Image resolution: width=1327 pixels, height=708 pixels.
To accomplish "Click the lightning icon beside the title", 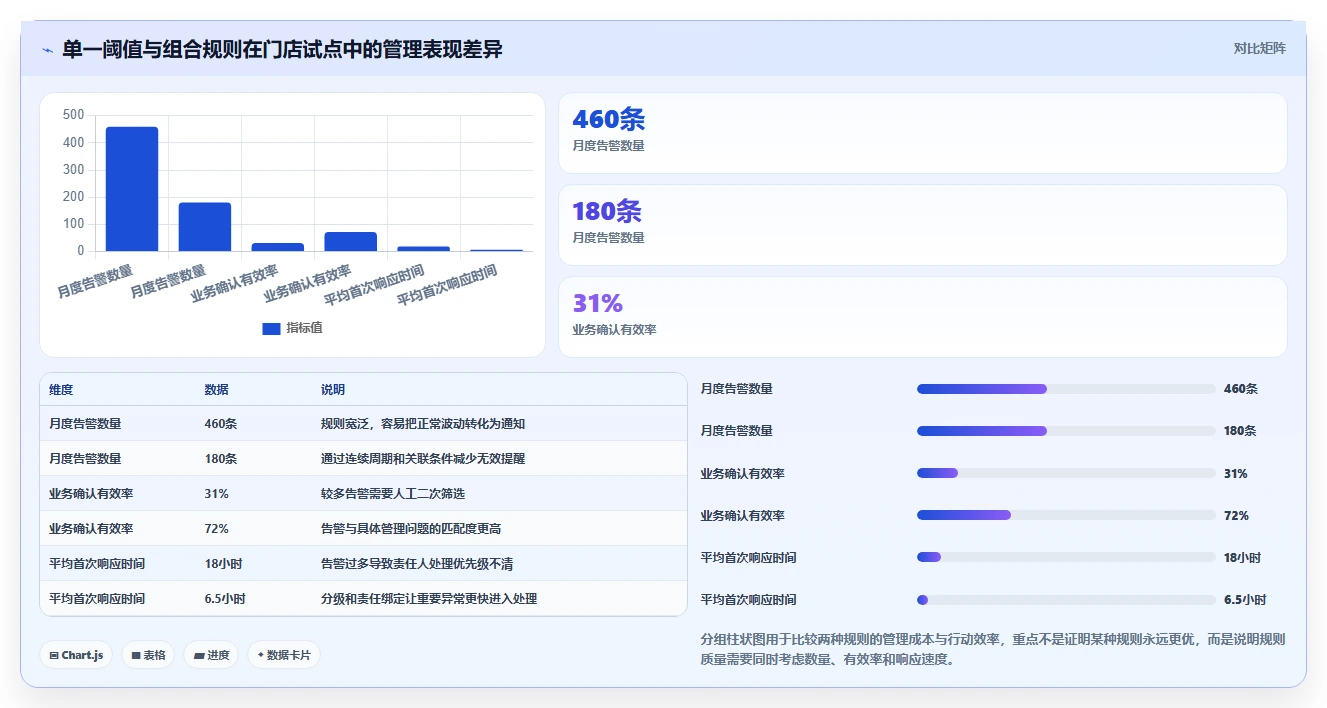I will tap(47, 50).
